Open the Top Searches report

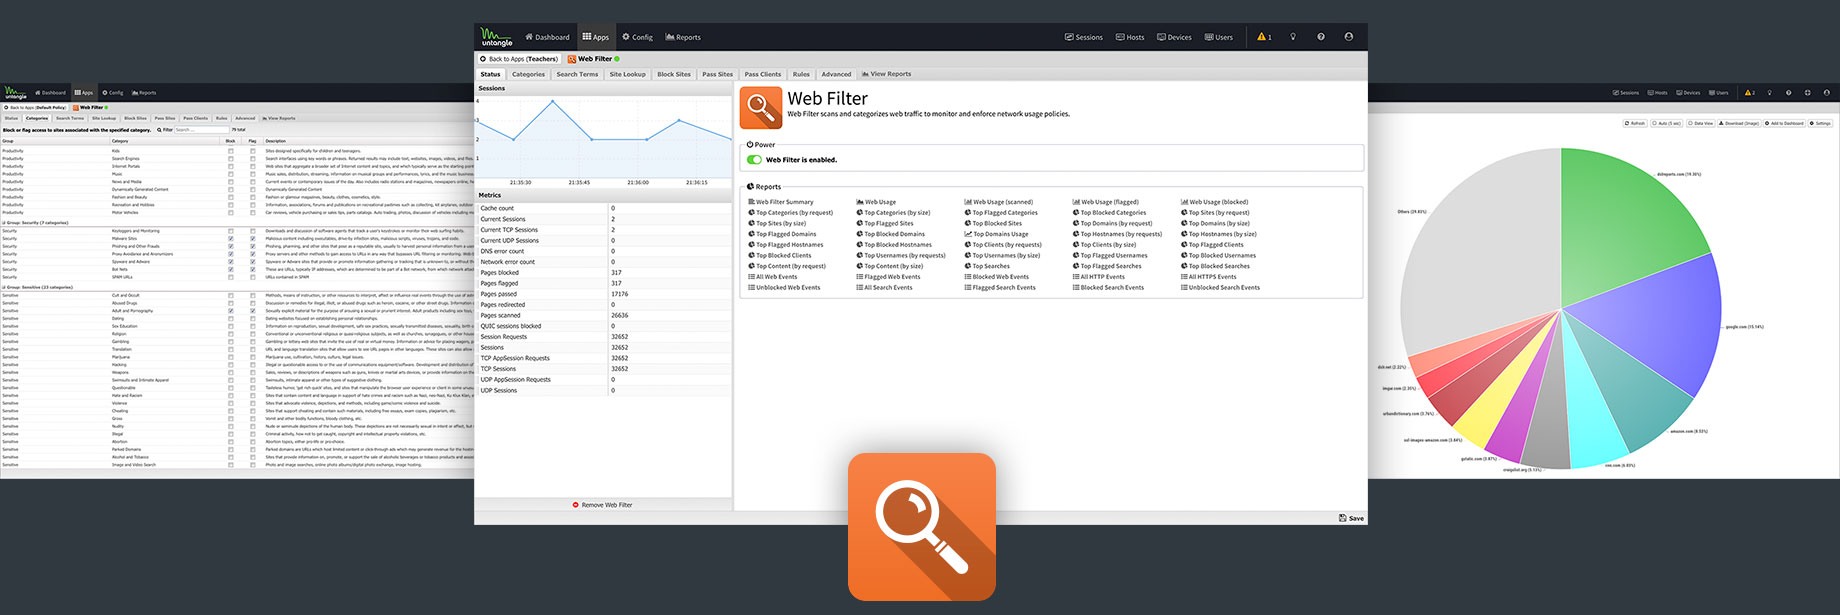[x=987, y=266]
